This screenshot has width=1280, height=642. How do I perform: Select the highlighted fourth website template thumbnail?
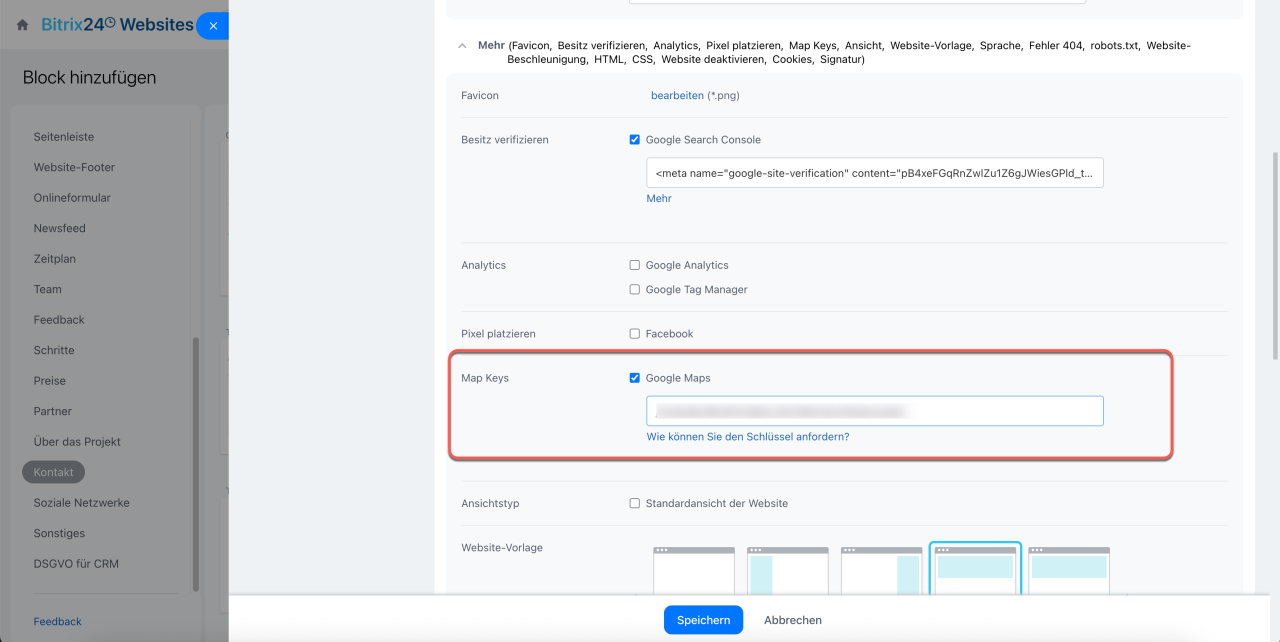(x=975, y=570)
